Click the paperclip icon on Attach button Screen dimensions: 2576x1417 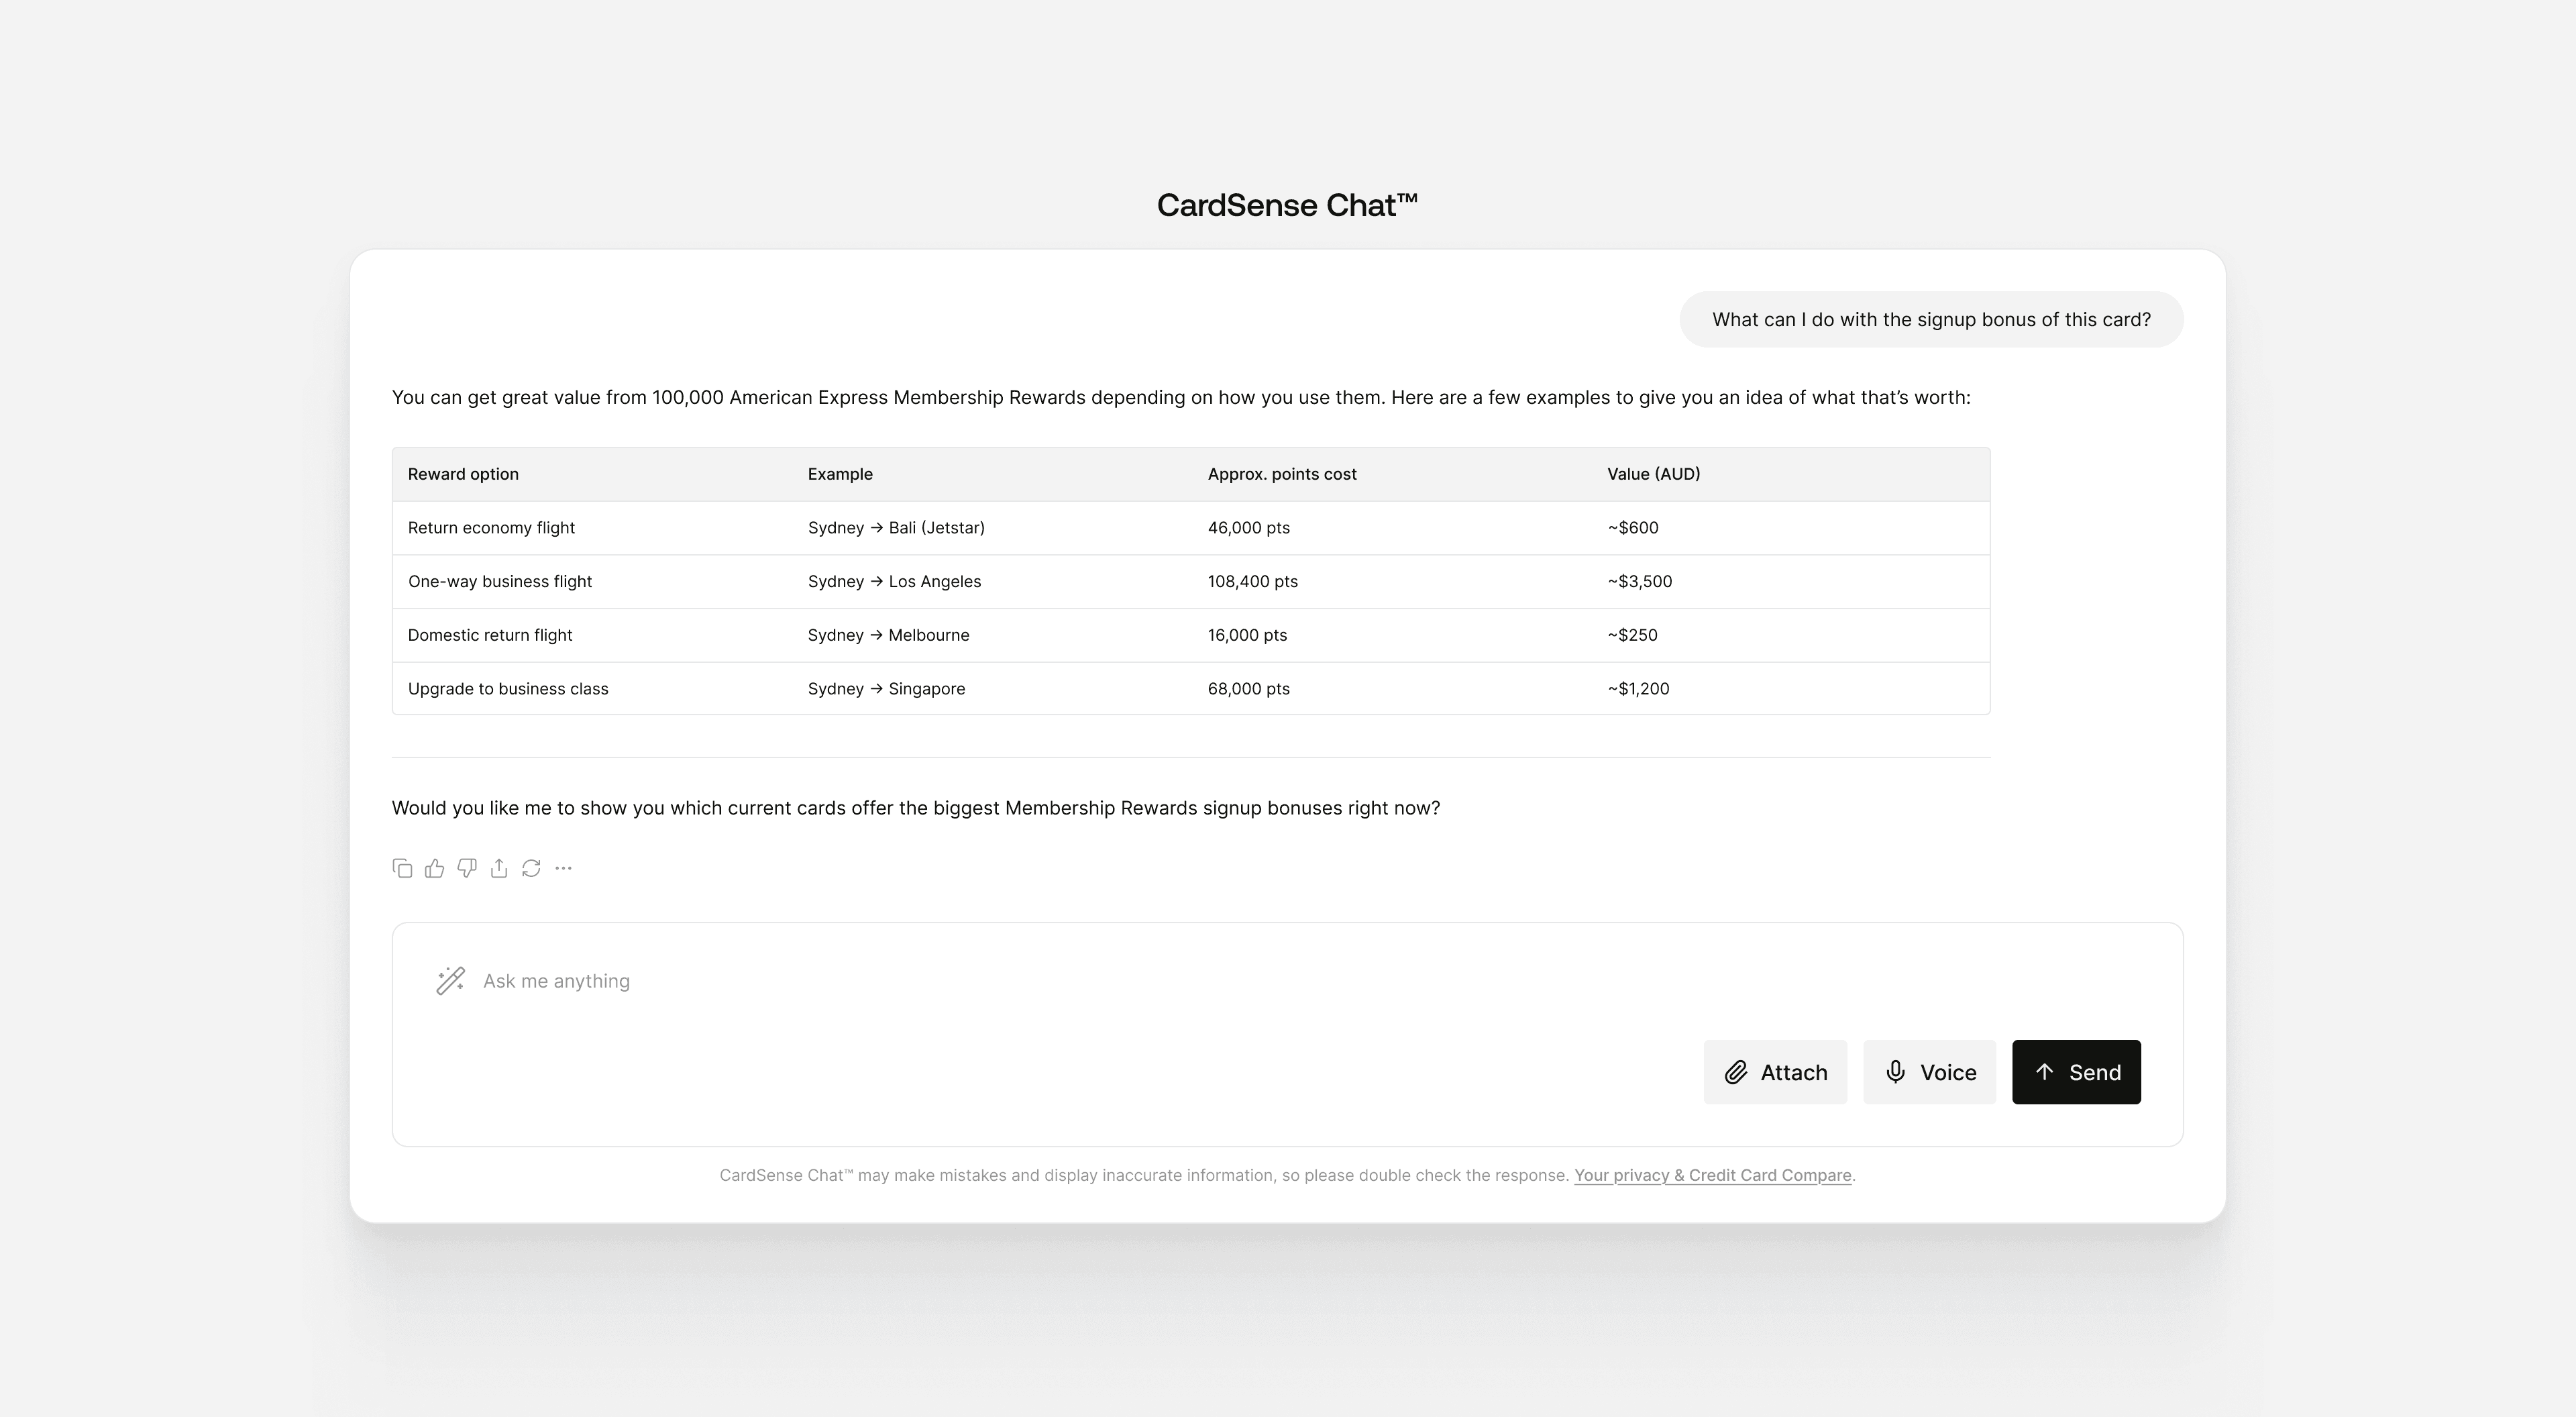point(1736,1072)
